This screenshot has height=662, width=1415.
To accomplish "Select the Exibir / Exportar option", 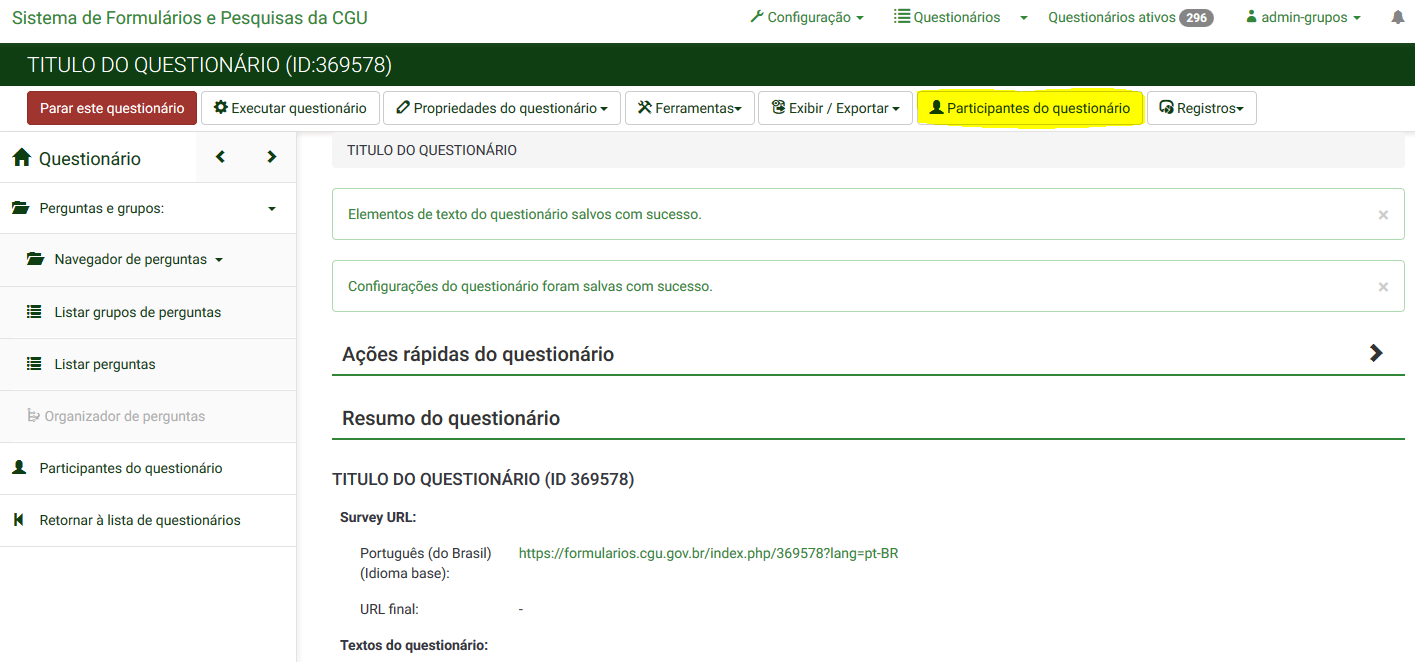I will tap(835, 107).
